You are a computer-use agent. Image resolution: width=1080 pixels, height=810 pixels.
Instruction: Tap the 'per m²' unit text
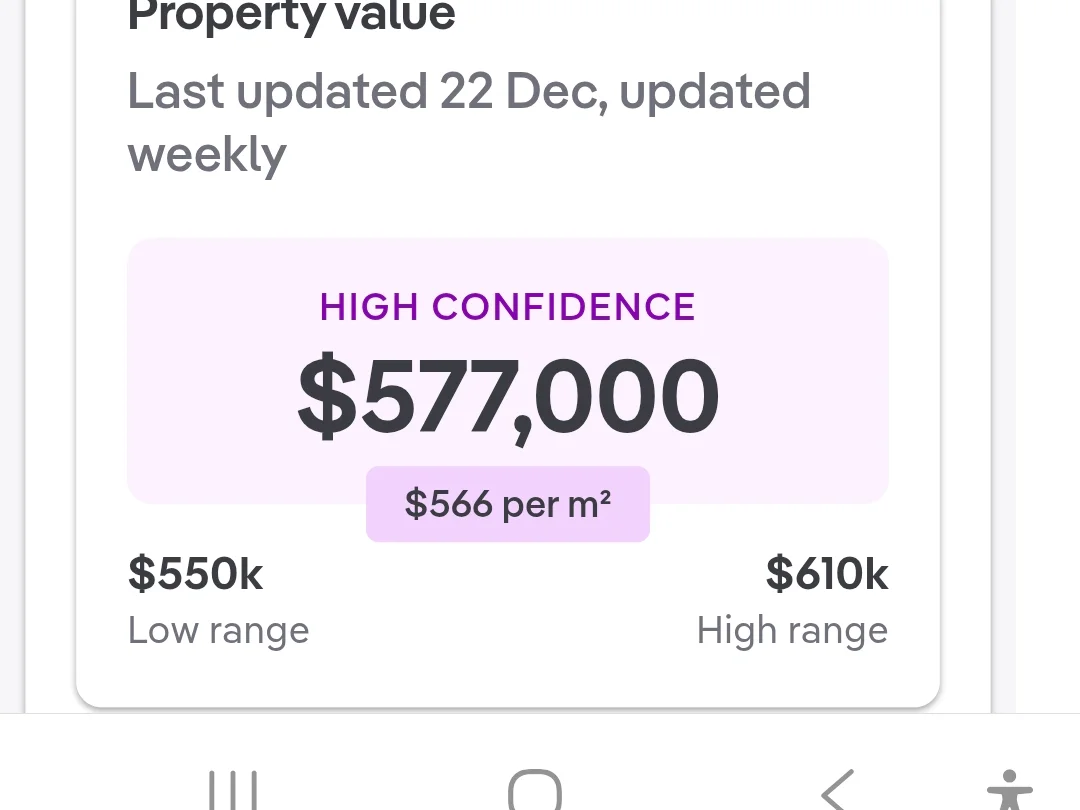point(556,504)
